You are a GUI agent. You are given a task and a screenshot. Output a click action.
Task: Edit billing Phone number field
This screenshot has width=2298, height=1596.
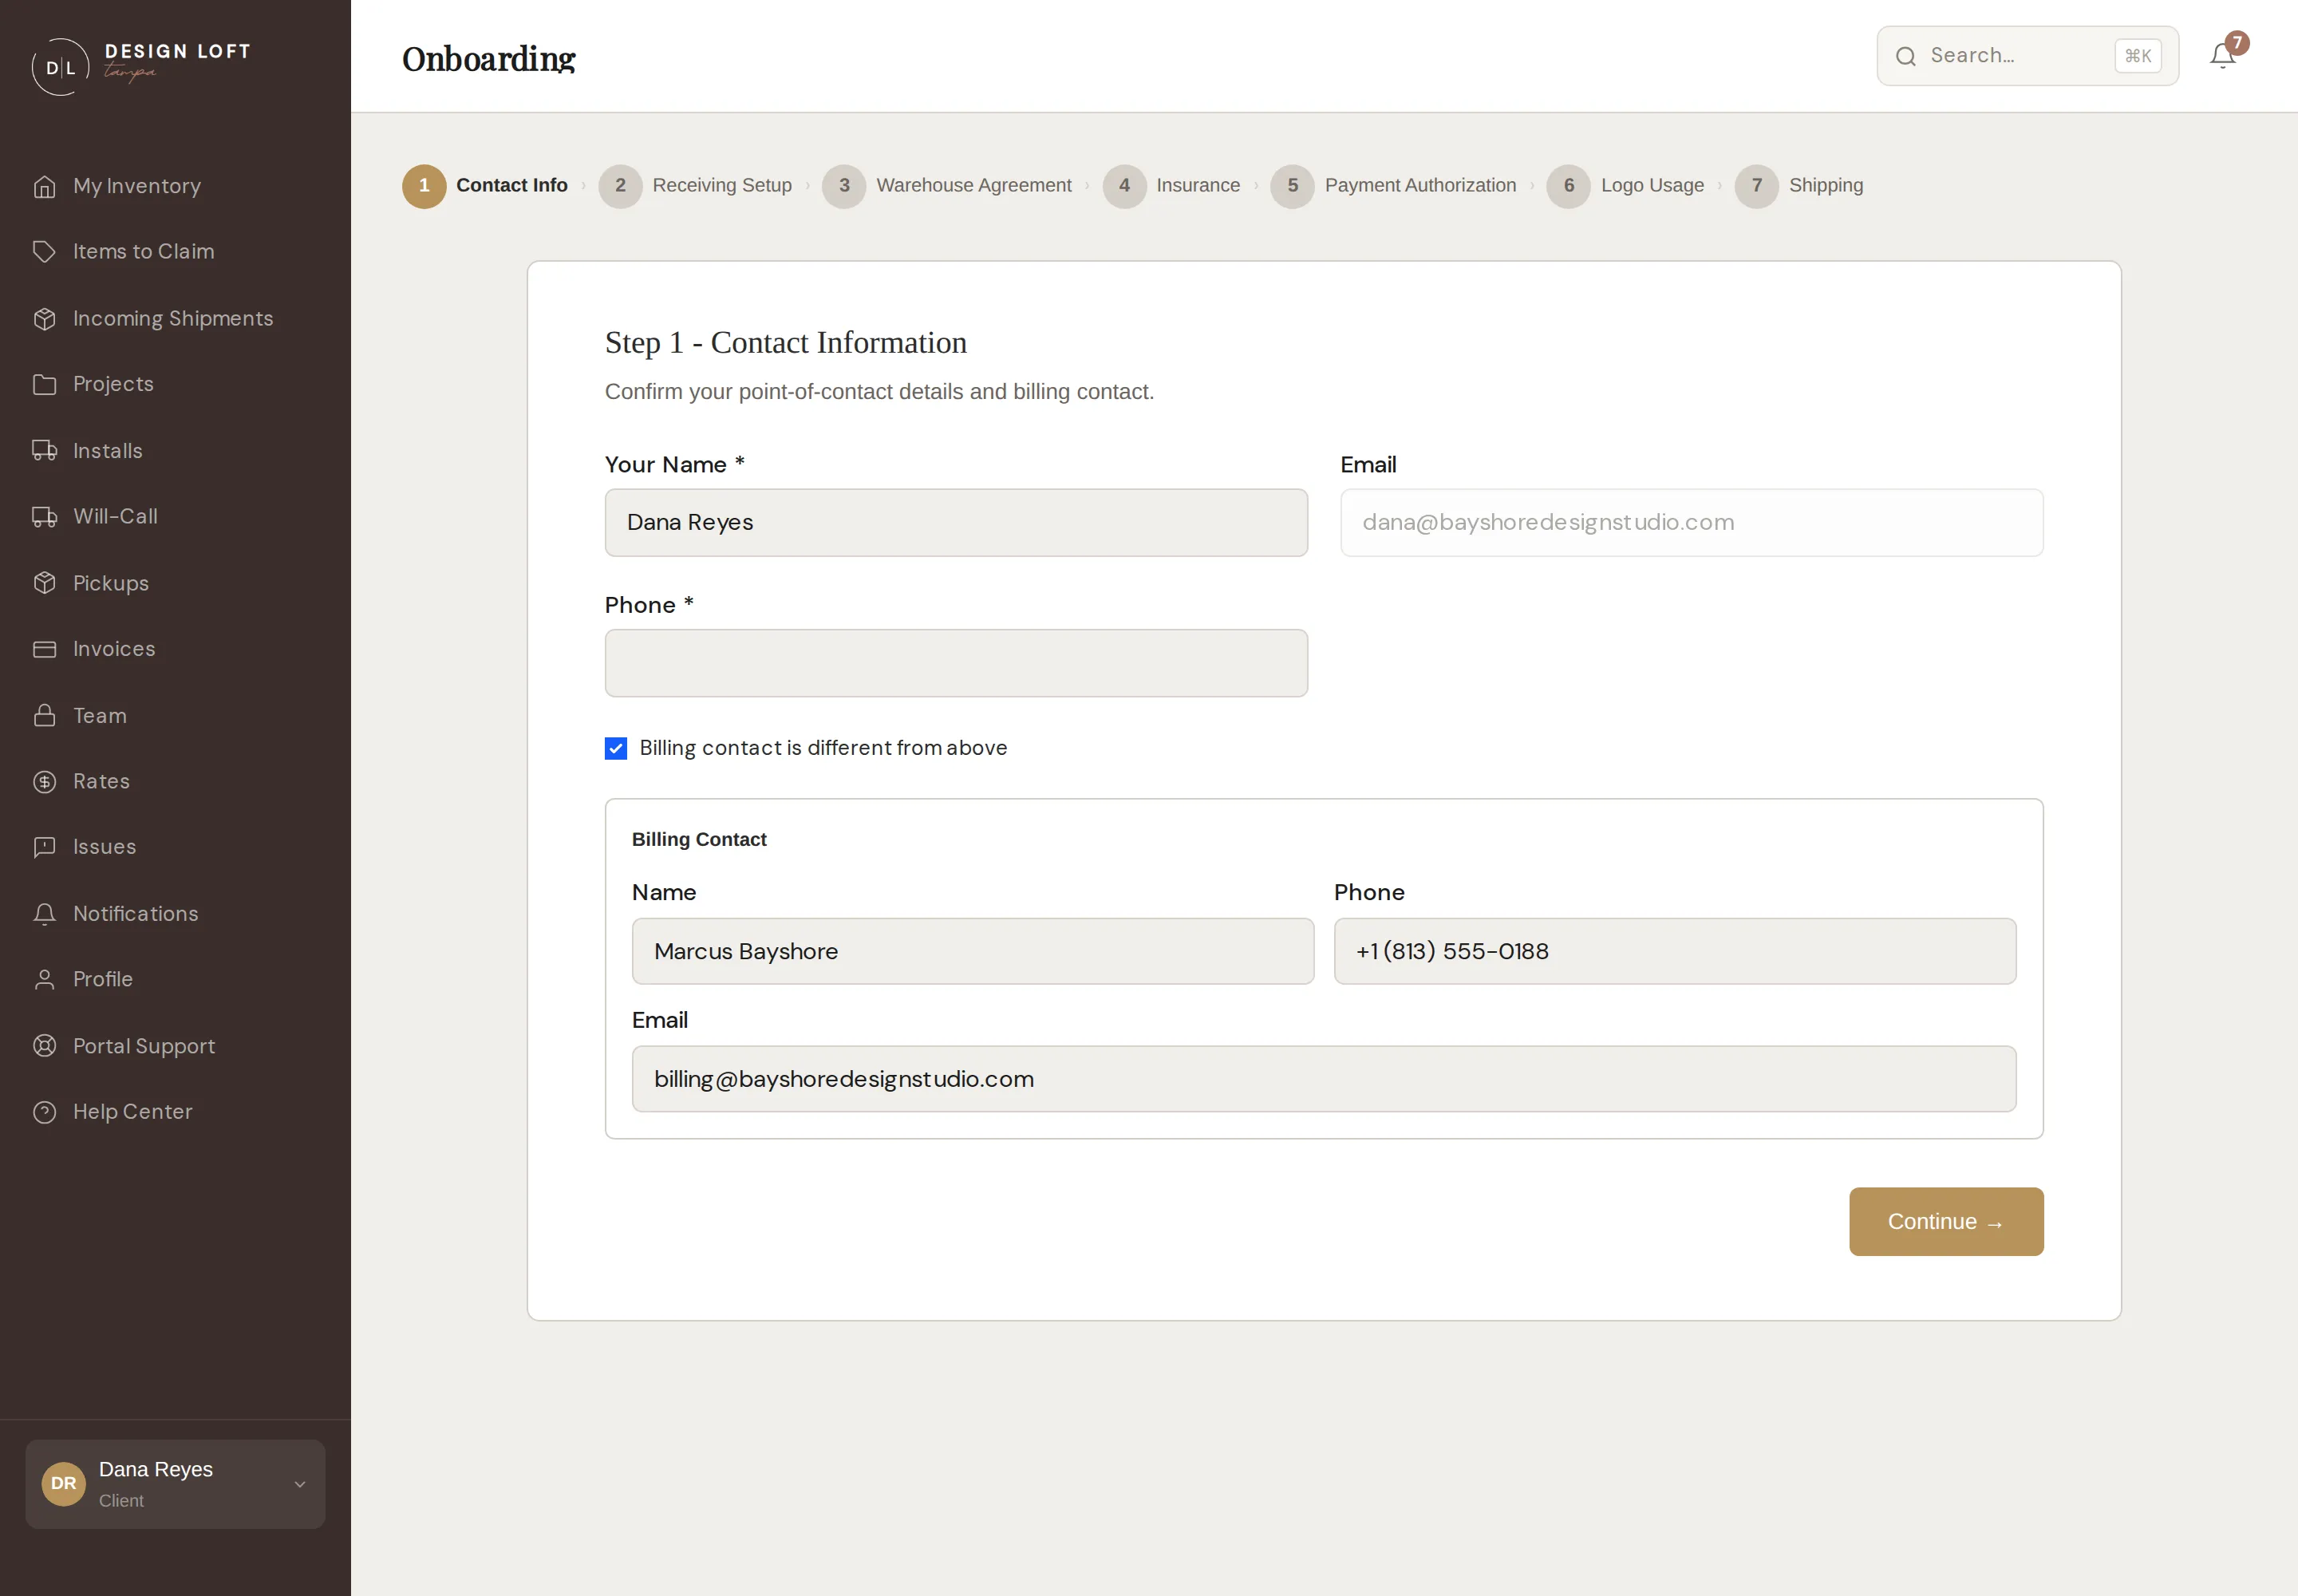[1675, 951]
